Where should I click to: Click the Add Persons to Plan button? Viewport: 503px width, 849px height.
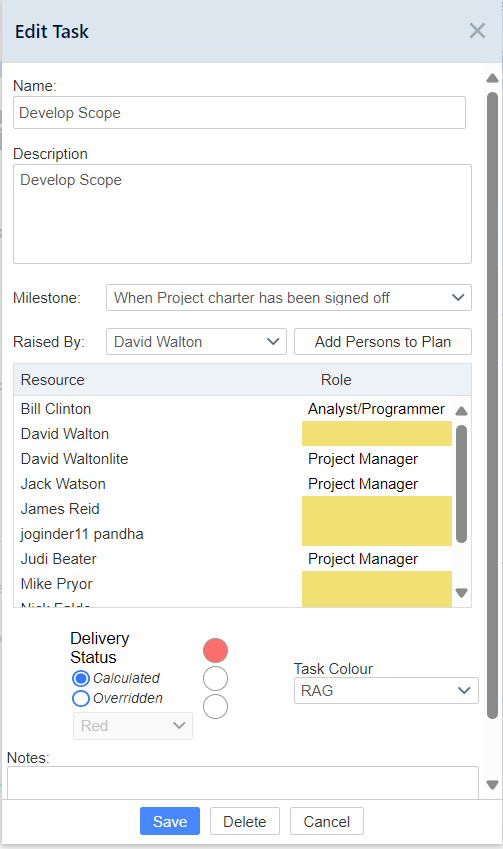coord(383,342)
